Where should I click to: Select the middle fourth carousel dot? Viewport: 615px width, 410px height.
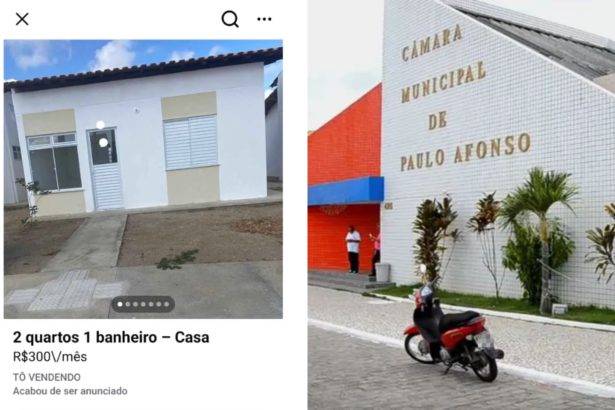click(x=143, y=304)
